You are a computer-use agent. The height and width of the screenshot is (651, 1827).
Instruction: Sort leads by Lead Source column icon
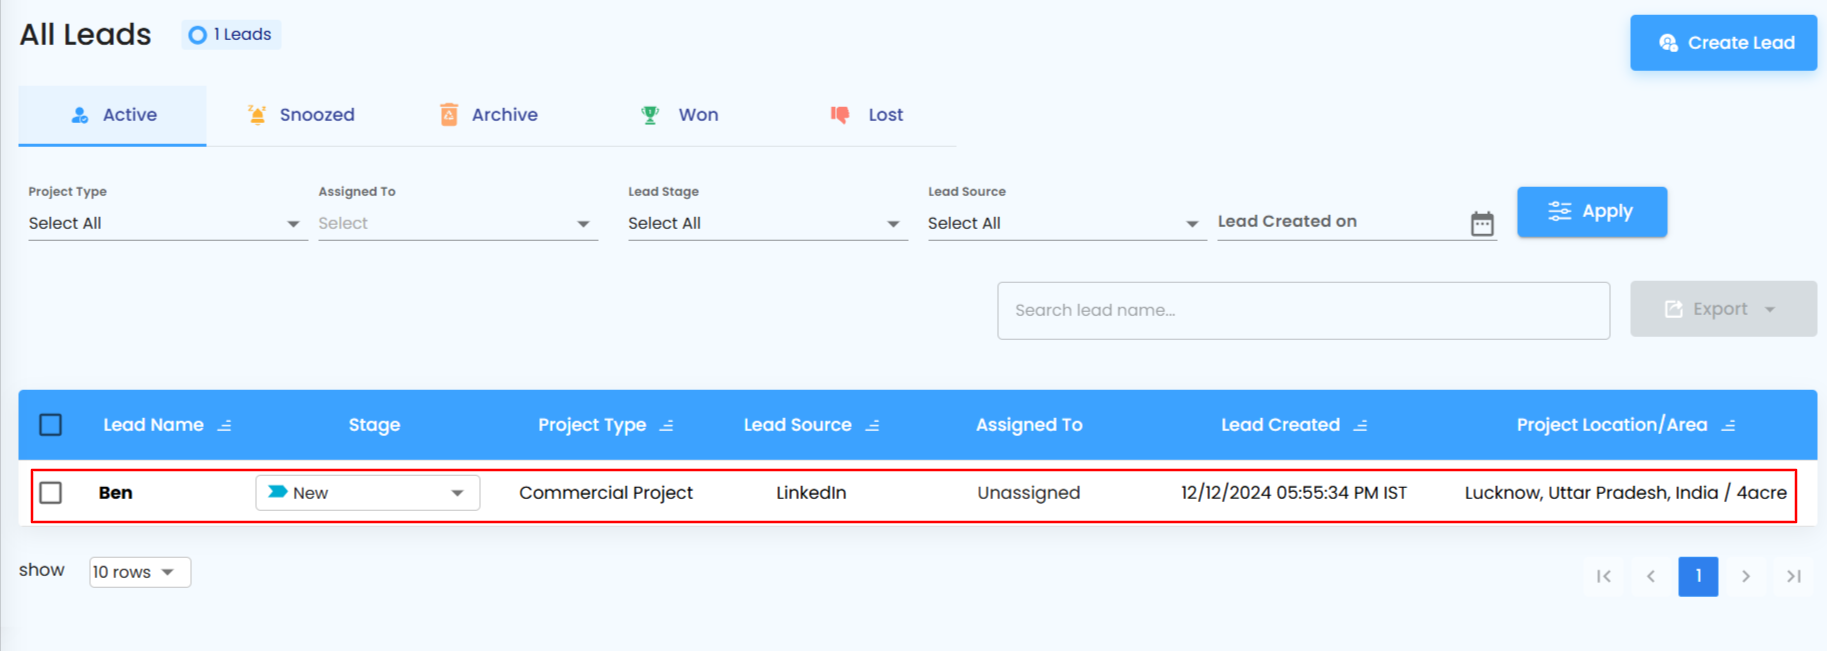873,426
